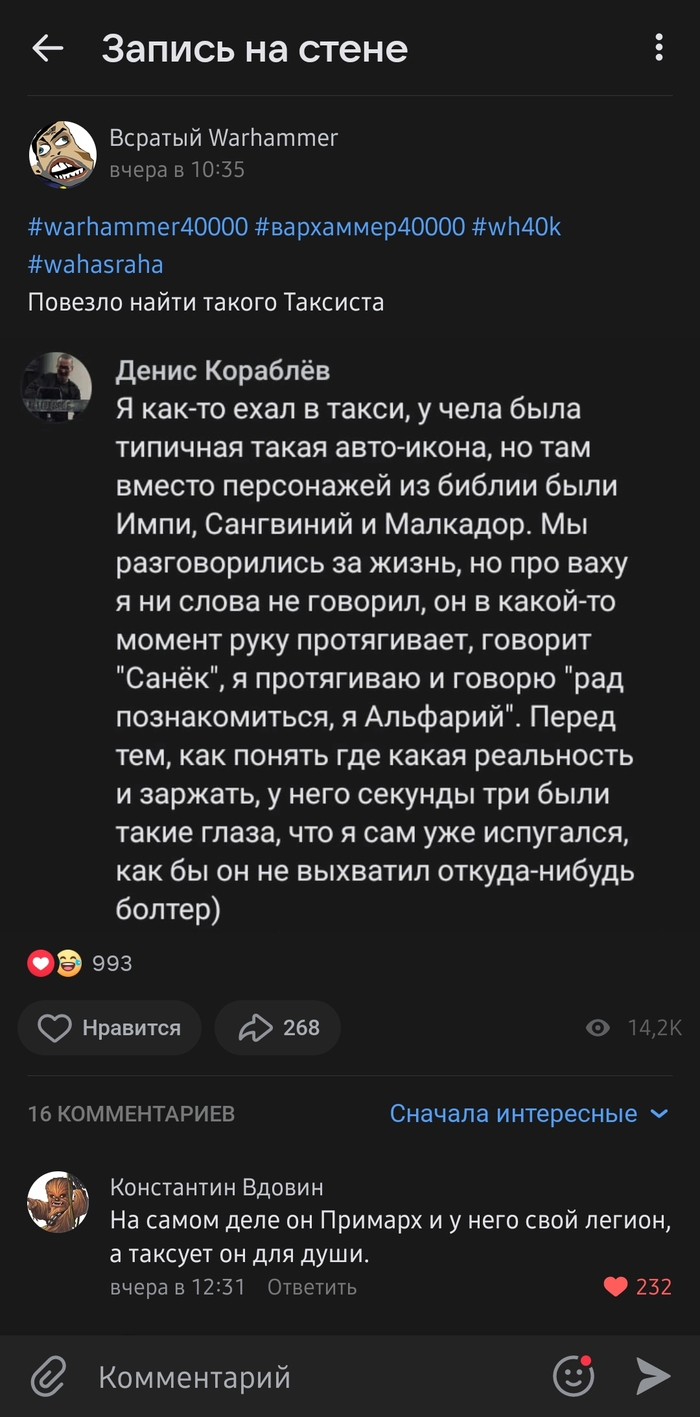The image size is (700, 1417).
Task: Click the back arrow in the header
Action: (x=47, y=46)
